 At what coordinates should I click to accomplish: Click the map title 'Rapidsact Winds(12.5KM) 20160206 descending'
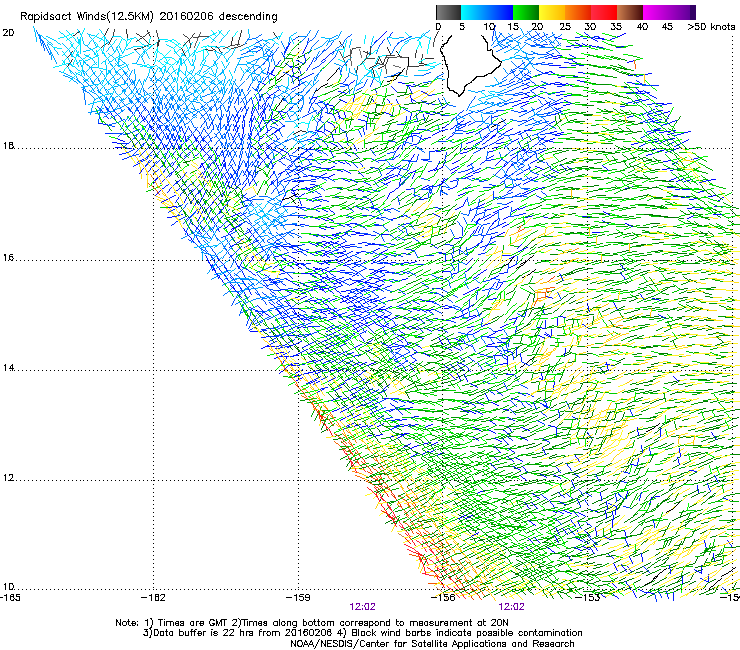click(x=149, y=16)
